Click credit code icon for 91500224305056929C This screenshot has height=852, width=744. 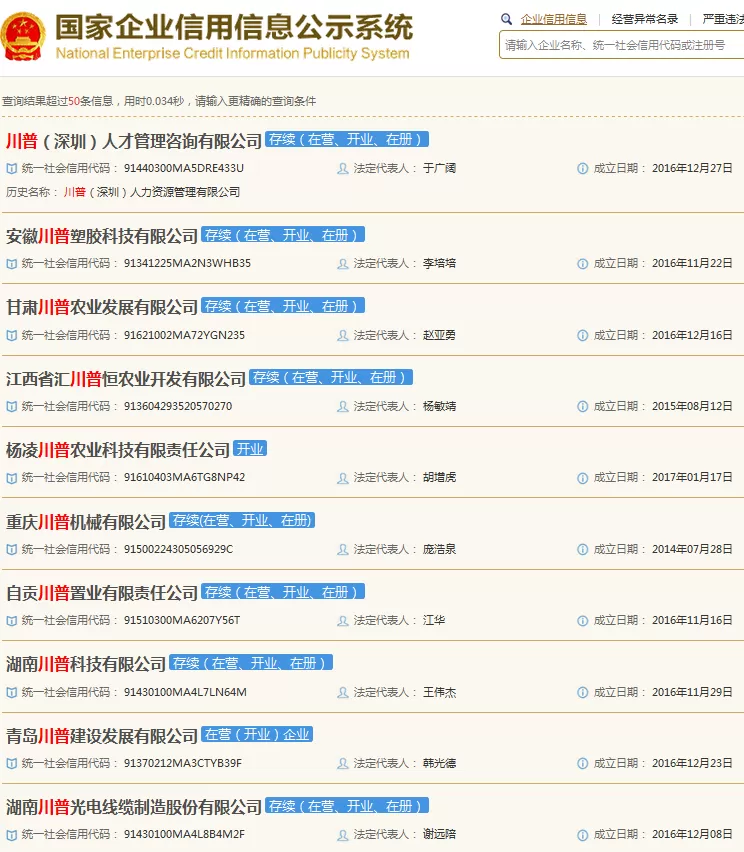click(x=11, y=550)
